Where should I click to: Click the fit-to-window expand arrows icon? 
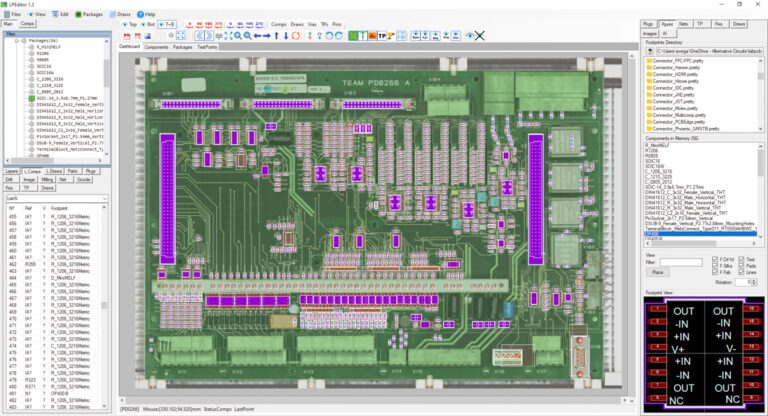pyautogui.click(x=181, y=36)
